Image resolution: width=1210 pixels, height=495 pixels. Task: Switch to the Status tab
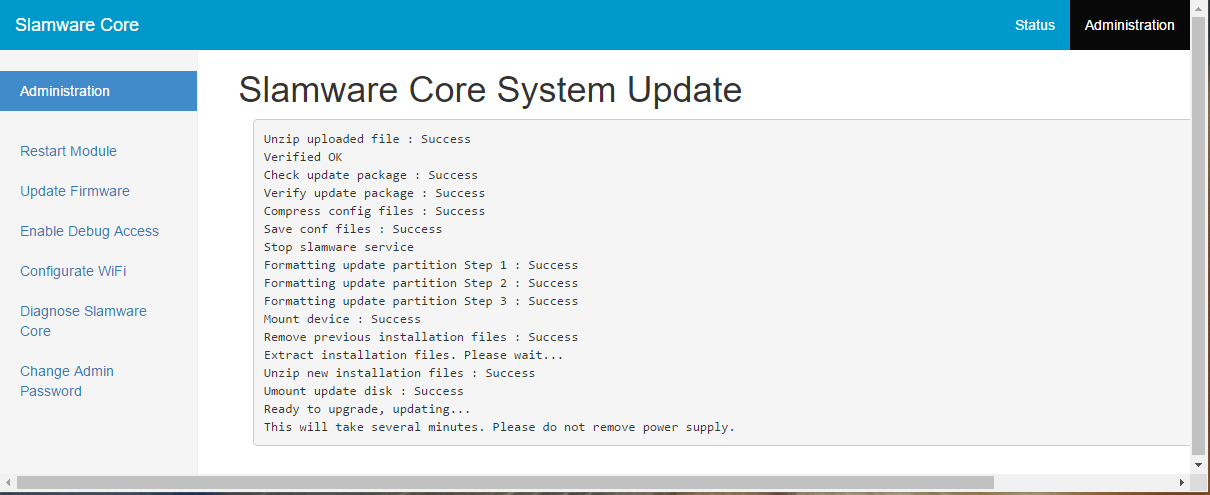point(1035,25)
